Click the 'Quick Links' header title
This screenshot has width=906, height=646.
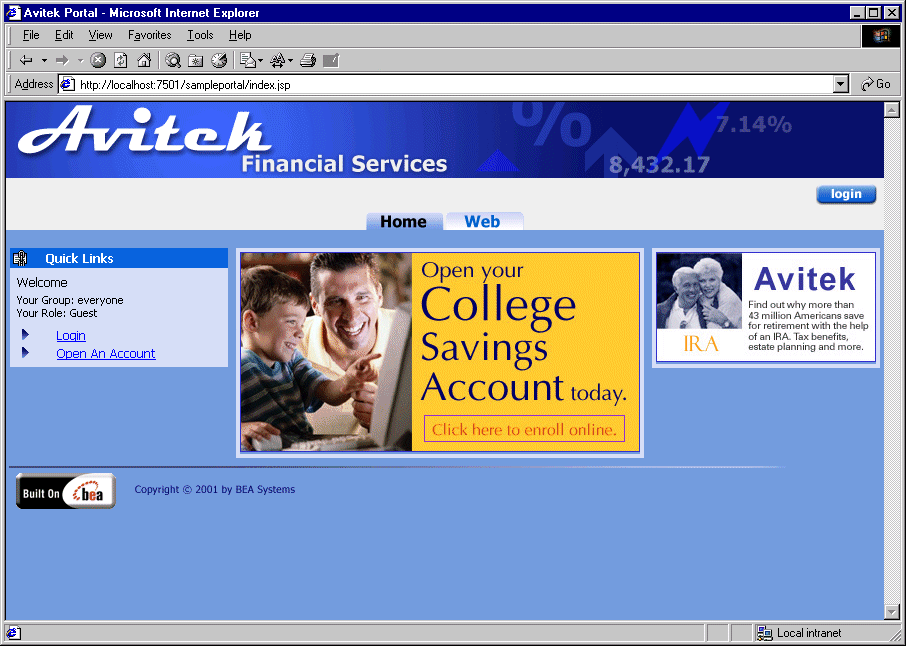tap(79, 258)
